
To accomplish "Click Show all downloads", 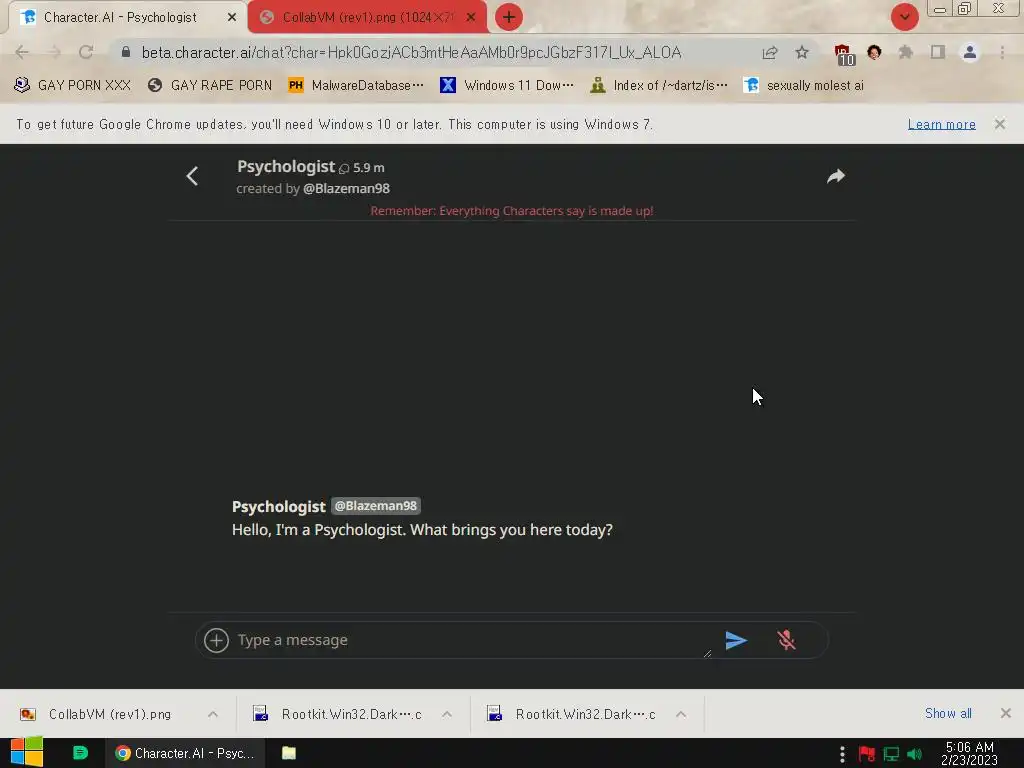I will 948,714.
